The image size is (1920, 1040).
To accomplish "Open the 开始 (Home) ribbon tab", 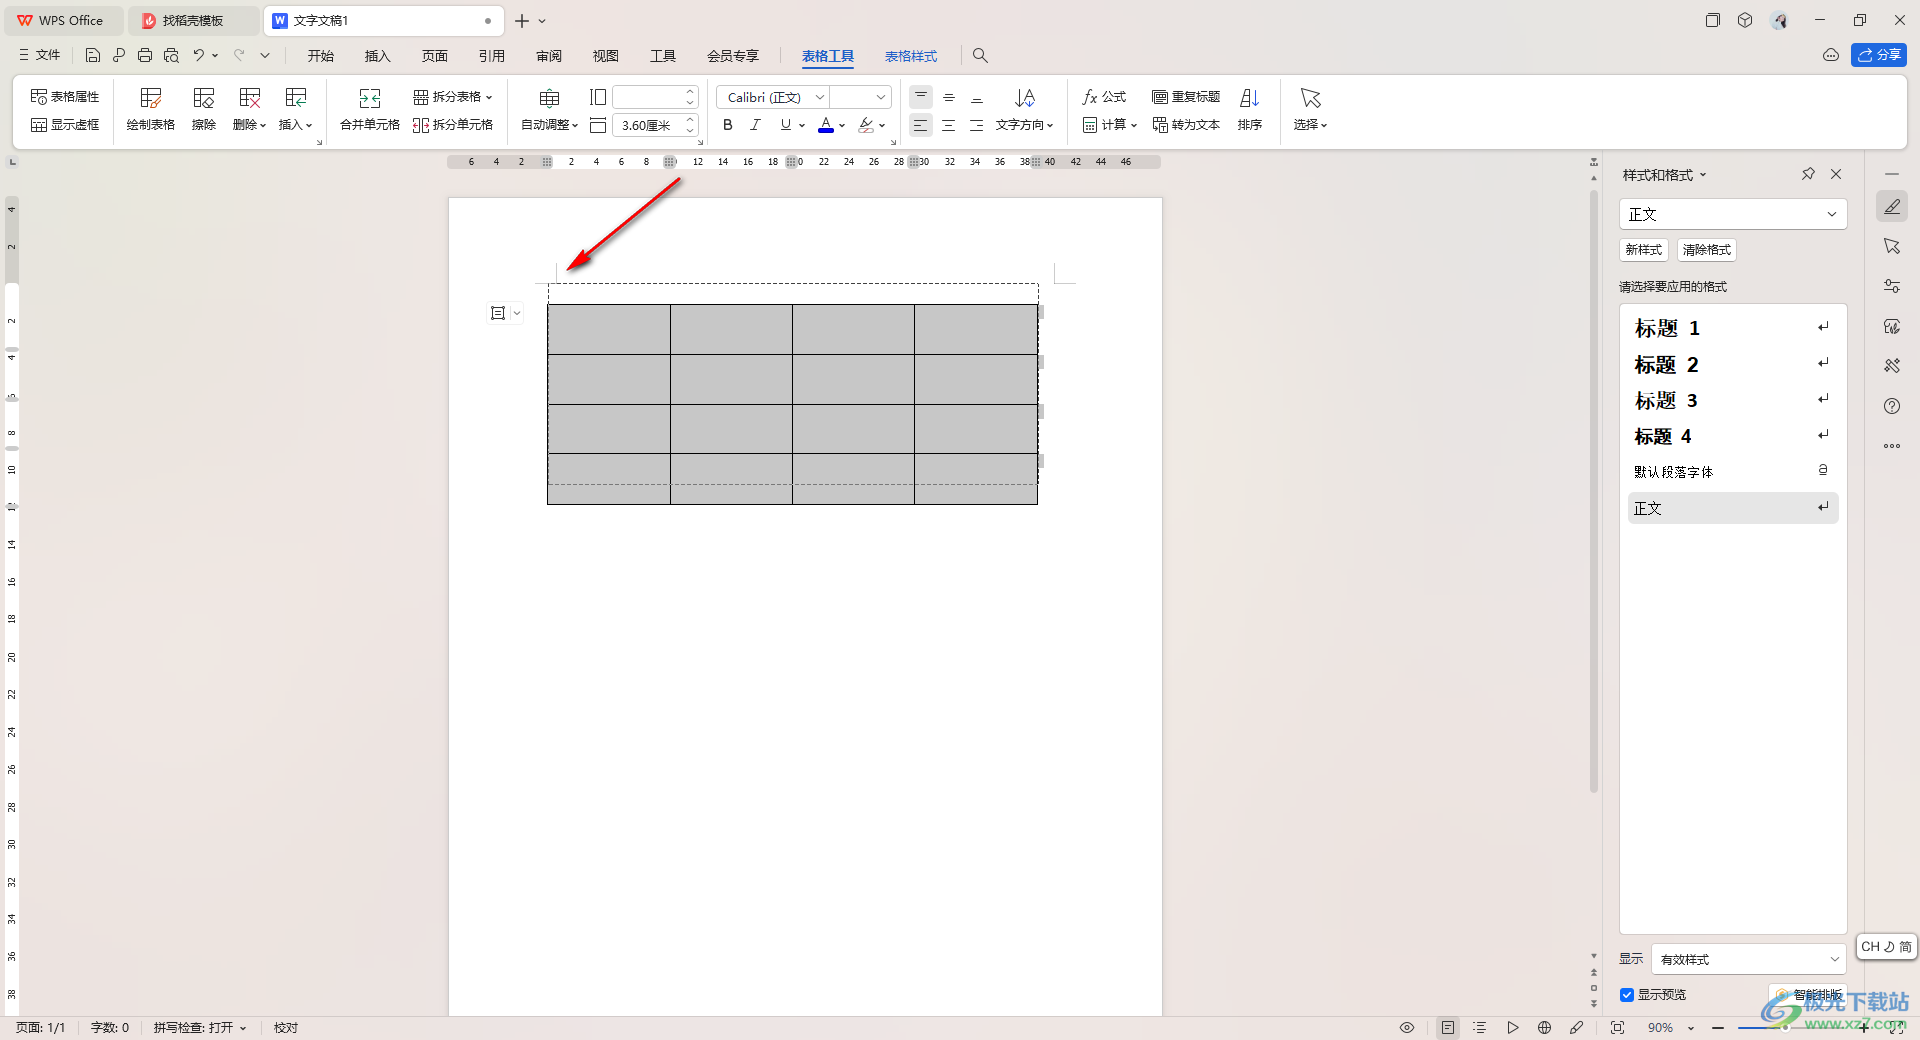I will pyautogui.click(x=321, y=56).
